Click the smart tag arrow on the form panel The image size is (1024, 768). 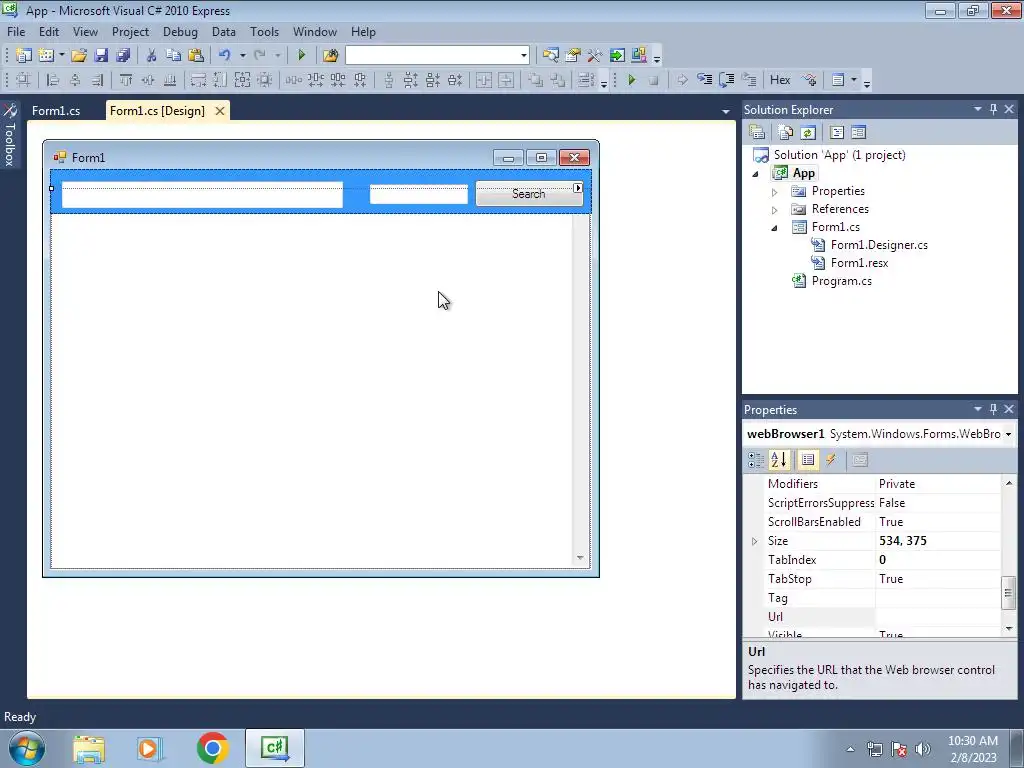(x=578, y=188)
